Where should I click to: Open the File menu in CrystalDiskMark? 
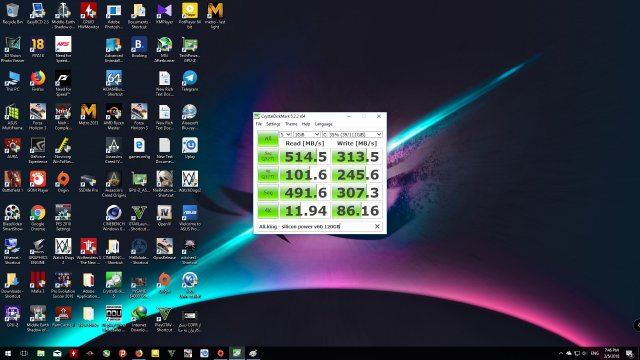point(259,124)
